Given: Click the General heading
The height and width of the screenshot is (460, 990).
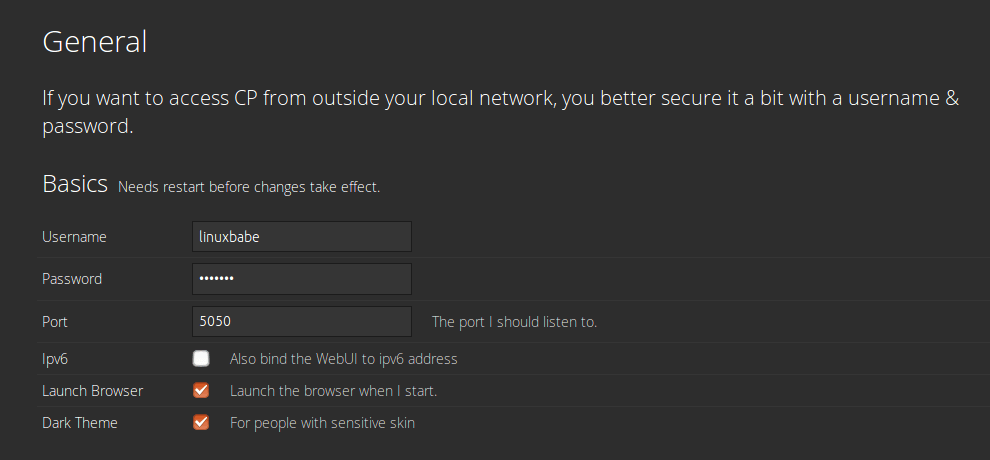Looking at the screenshot, I should 94,42.
